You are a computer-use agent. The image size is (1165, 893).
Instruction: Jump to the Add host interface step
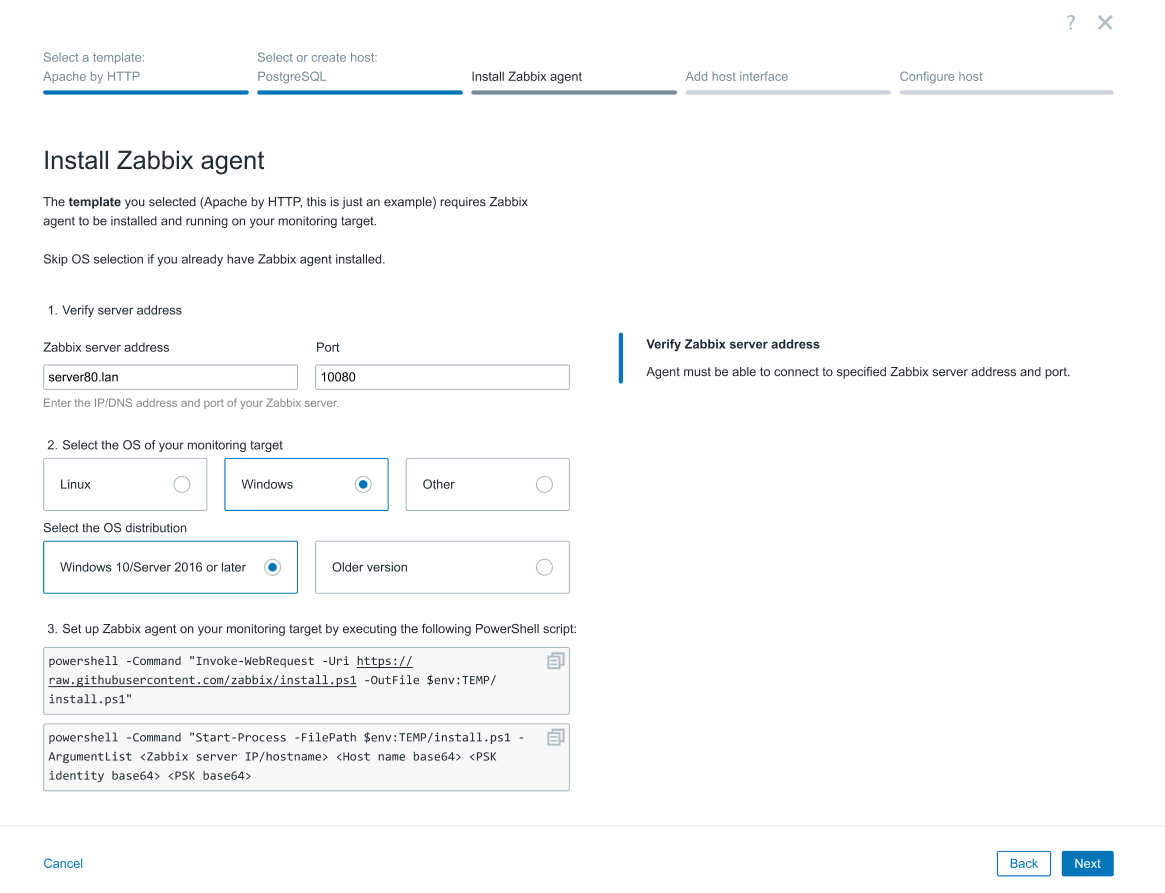pyautogui.click(x=788, y=81)
